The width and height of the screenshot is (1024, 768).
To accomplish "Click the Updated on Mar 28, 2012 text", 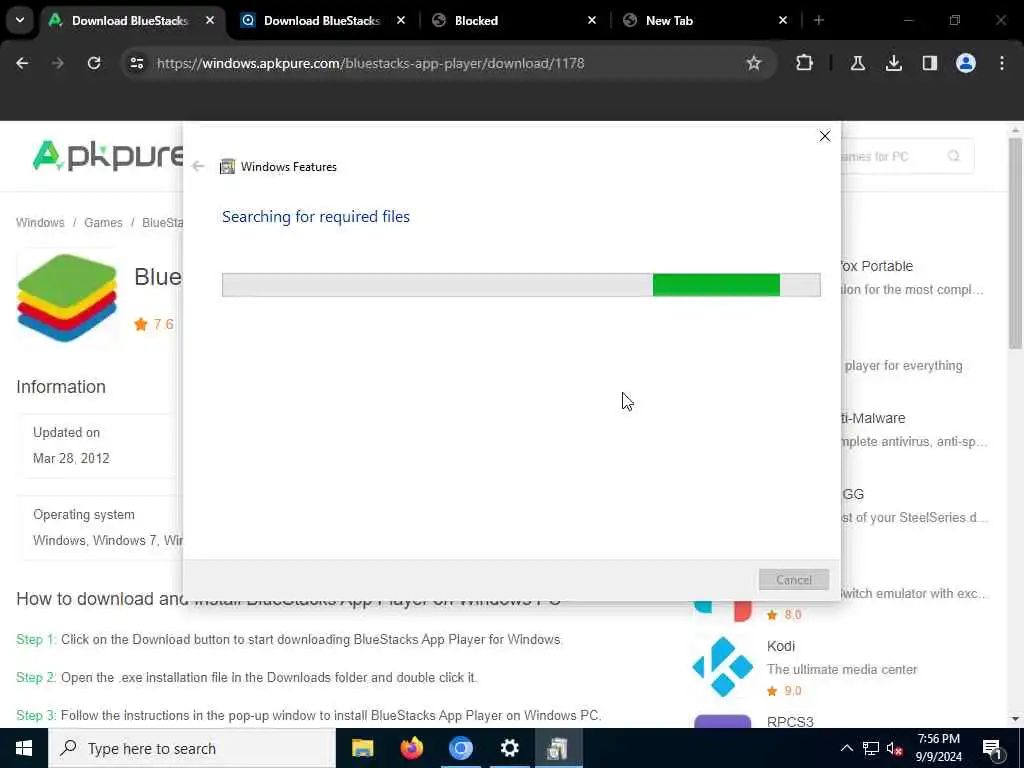I will click(71, 445).
